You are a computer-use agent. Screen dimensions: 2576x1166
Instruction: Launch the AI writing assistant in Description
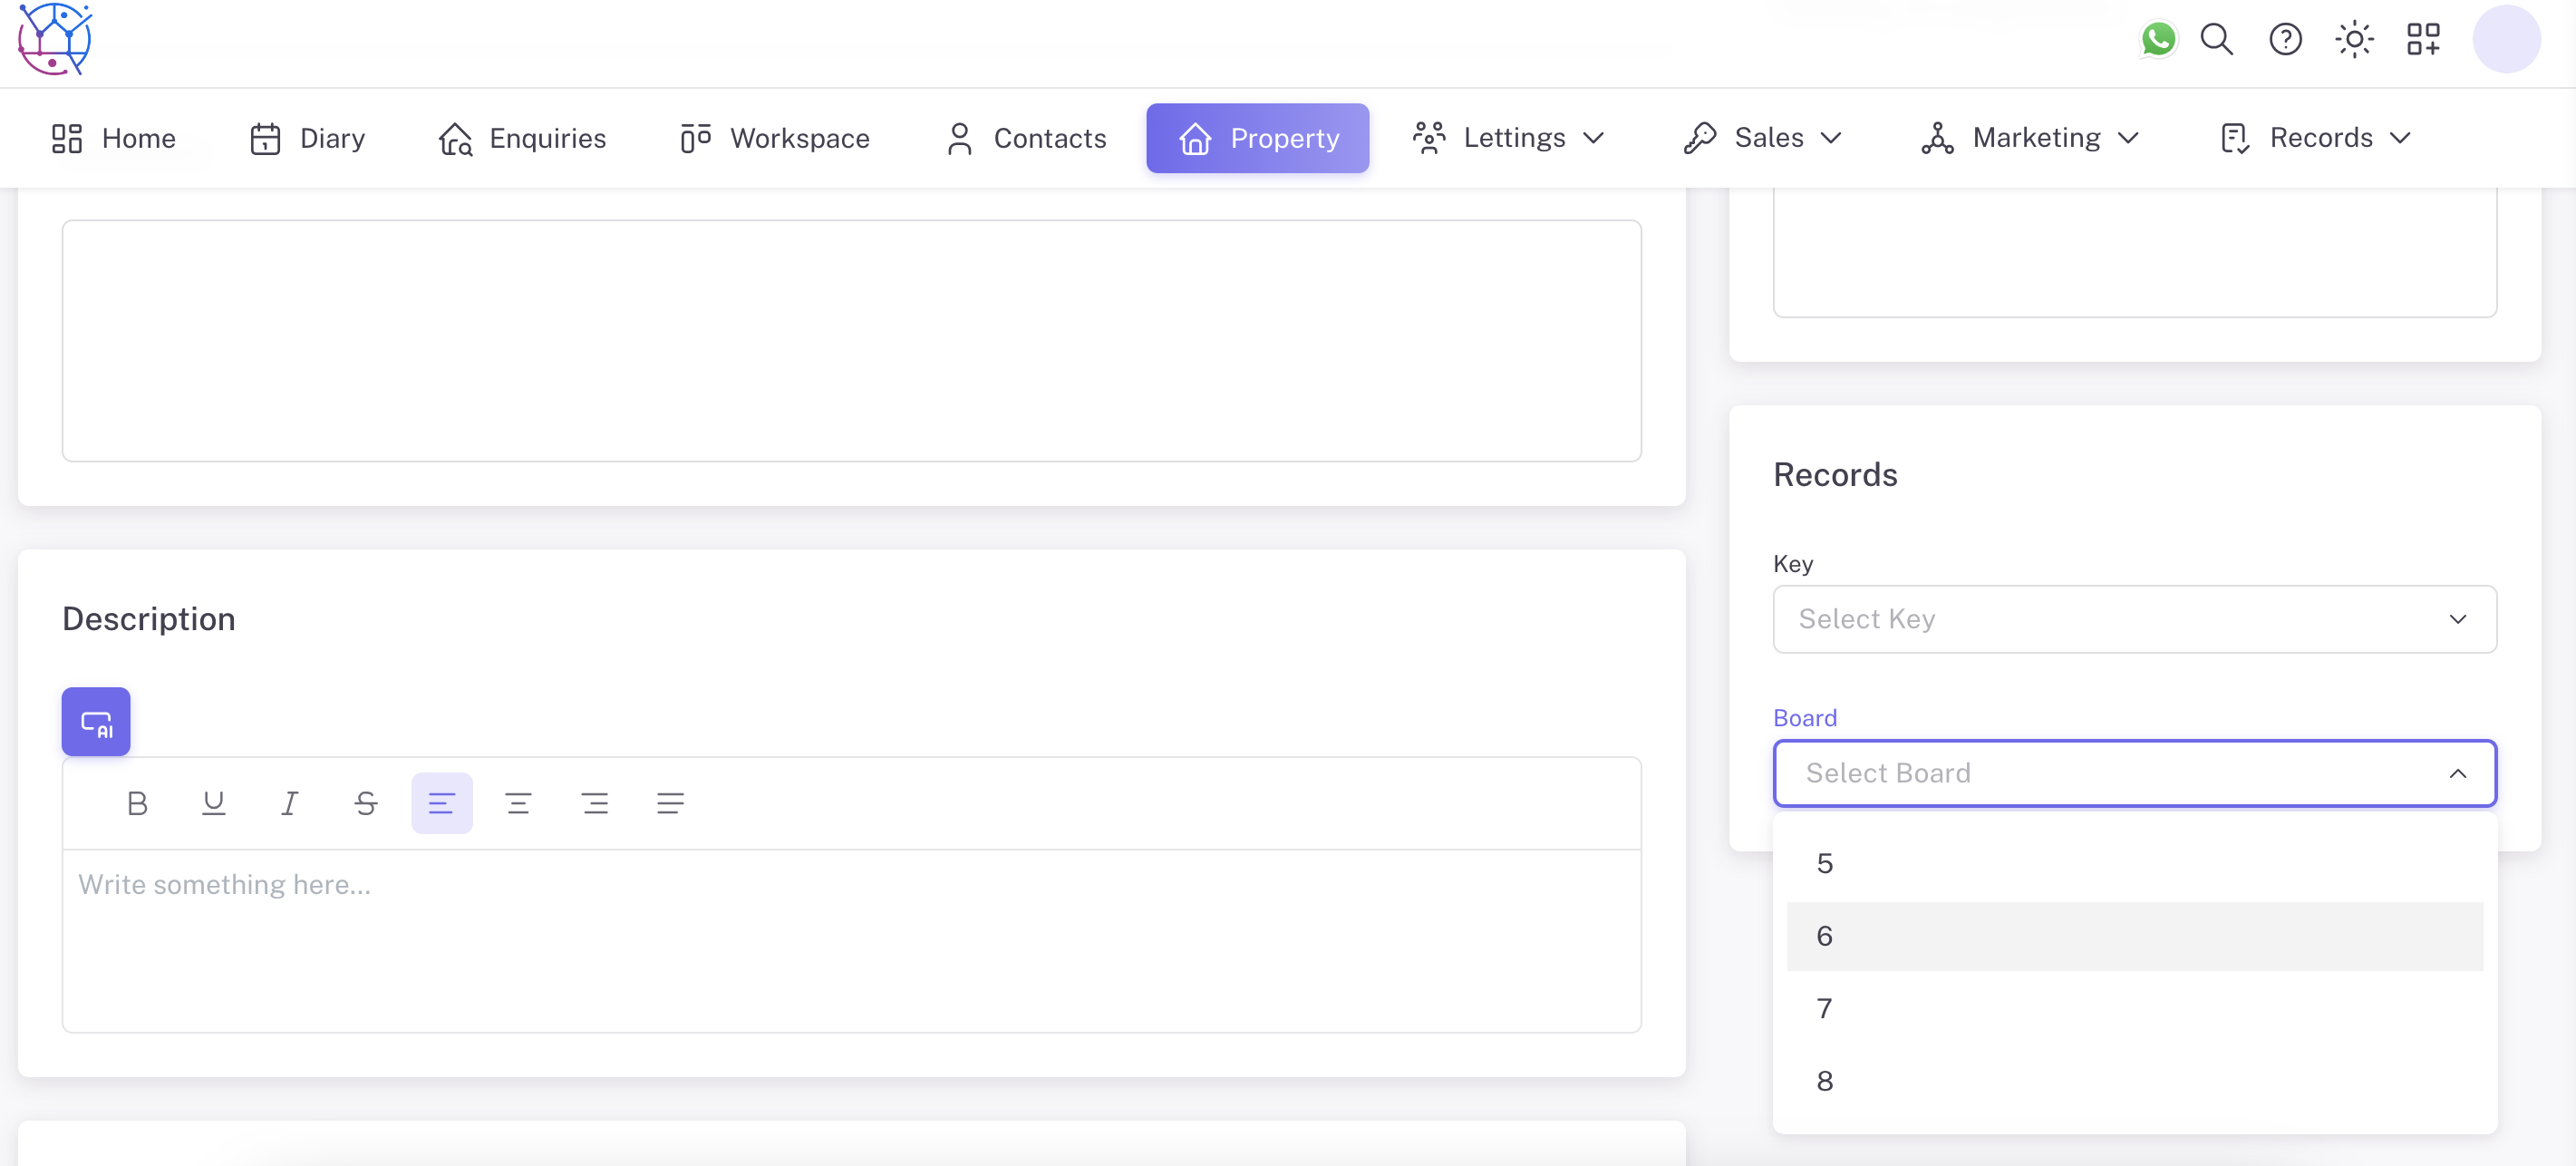pos(96,721)
